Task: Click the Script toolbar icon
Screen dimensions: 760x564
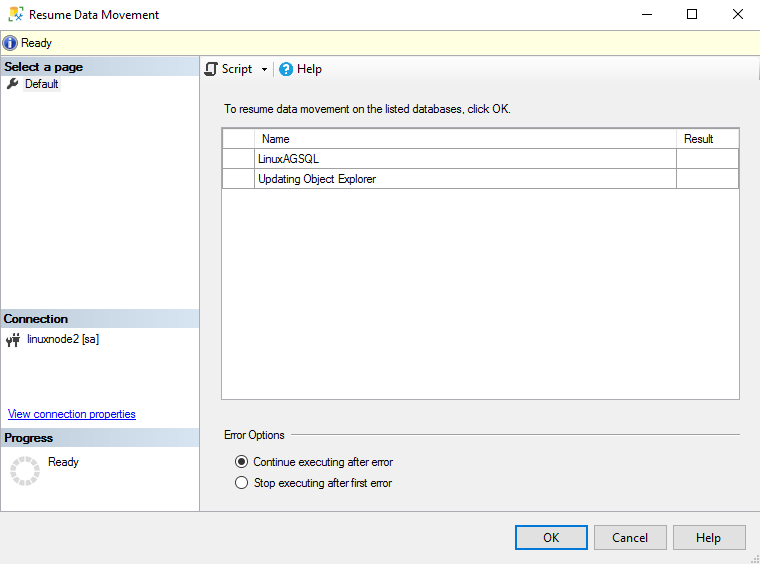Action: pyautogui.click(x=211, y=69)
